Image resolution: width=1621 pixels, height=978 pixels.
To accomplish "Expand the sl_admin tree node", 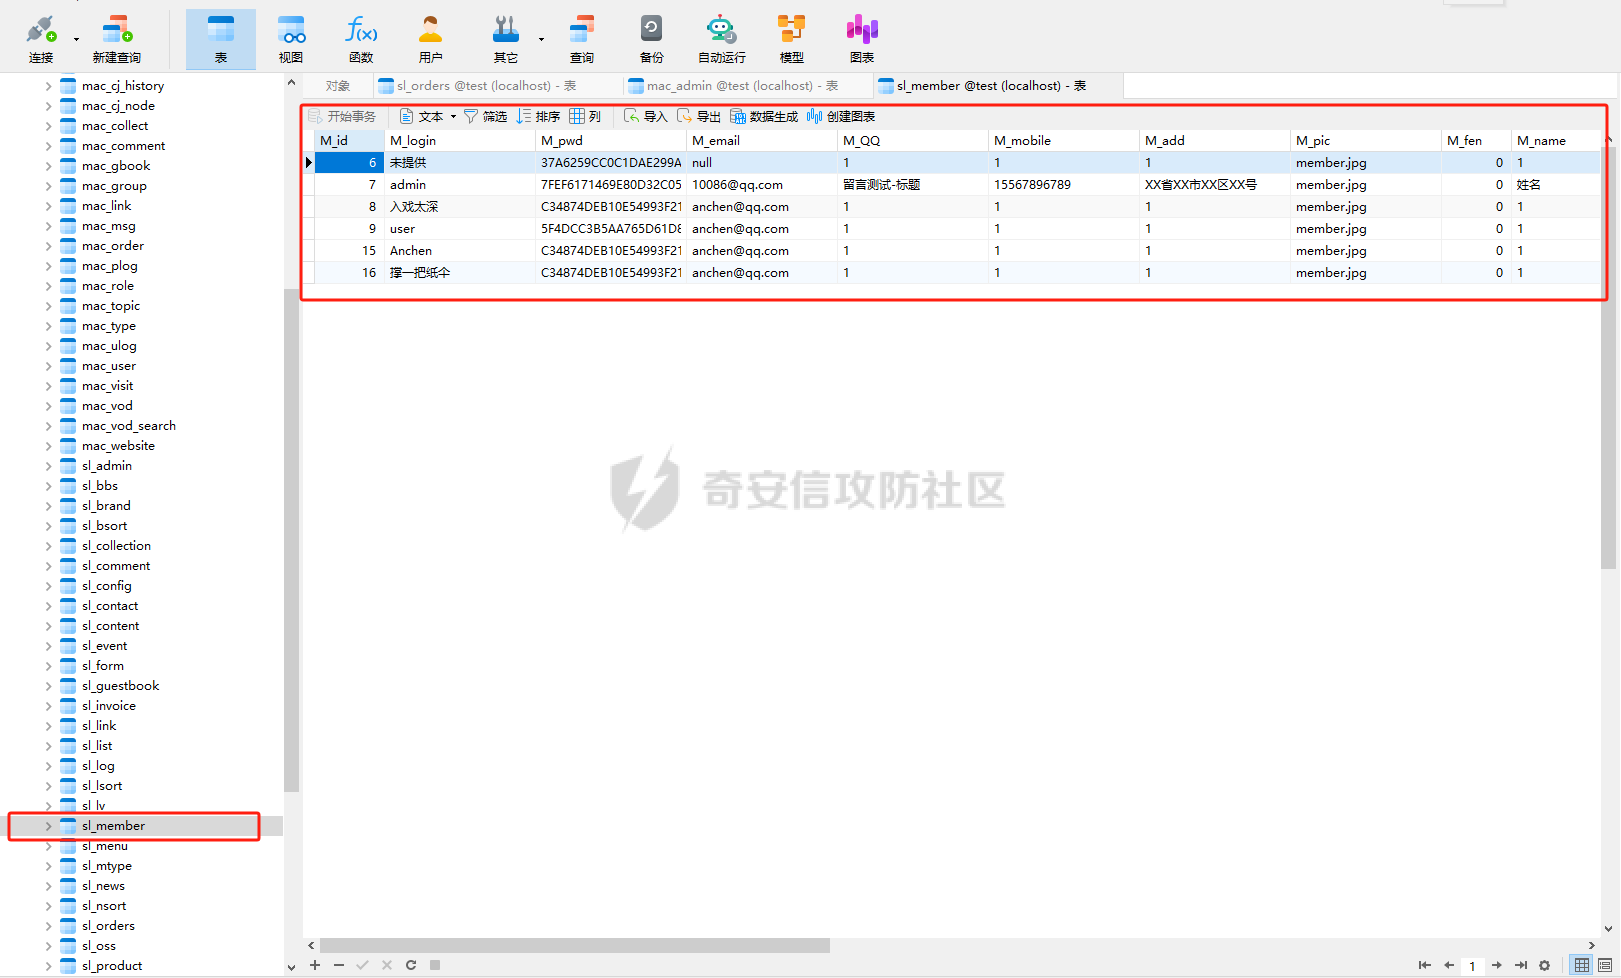I will pos(48,466).
